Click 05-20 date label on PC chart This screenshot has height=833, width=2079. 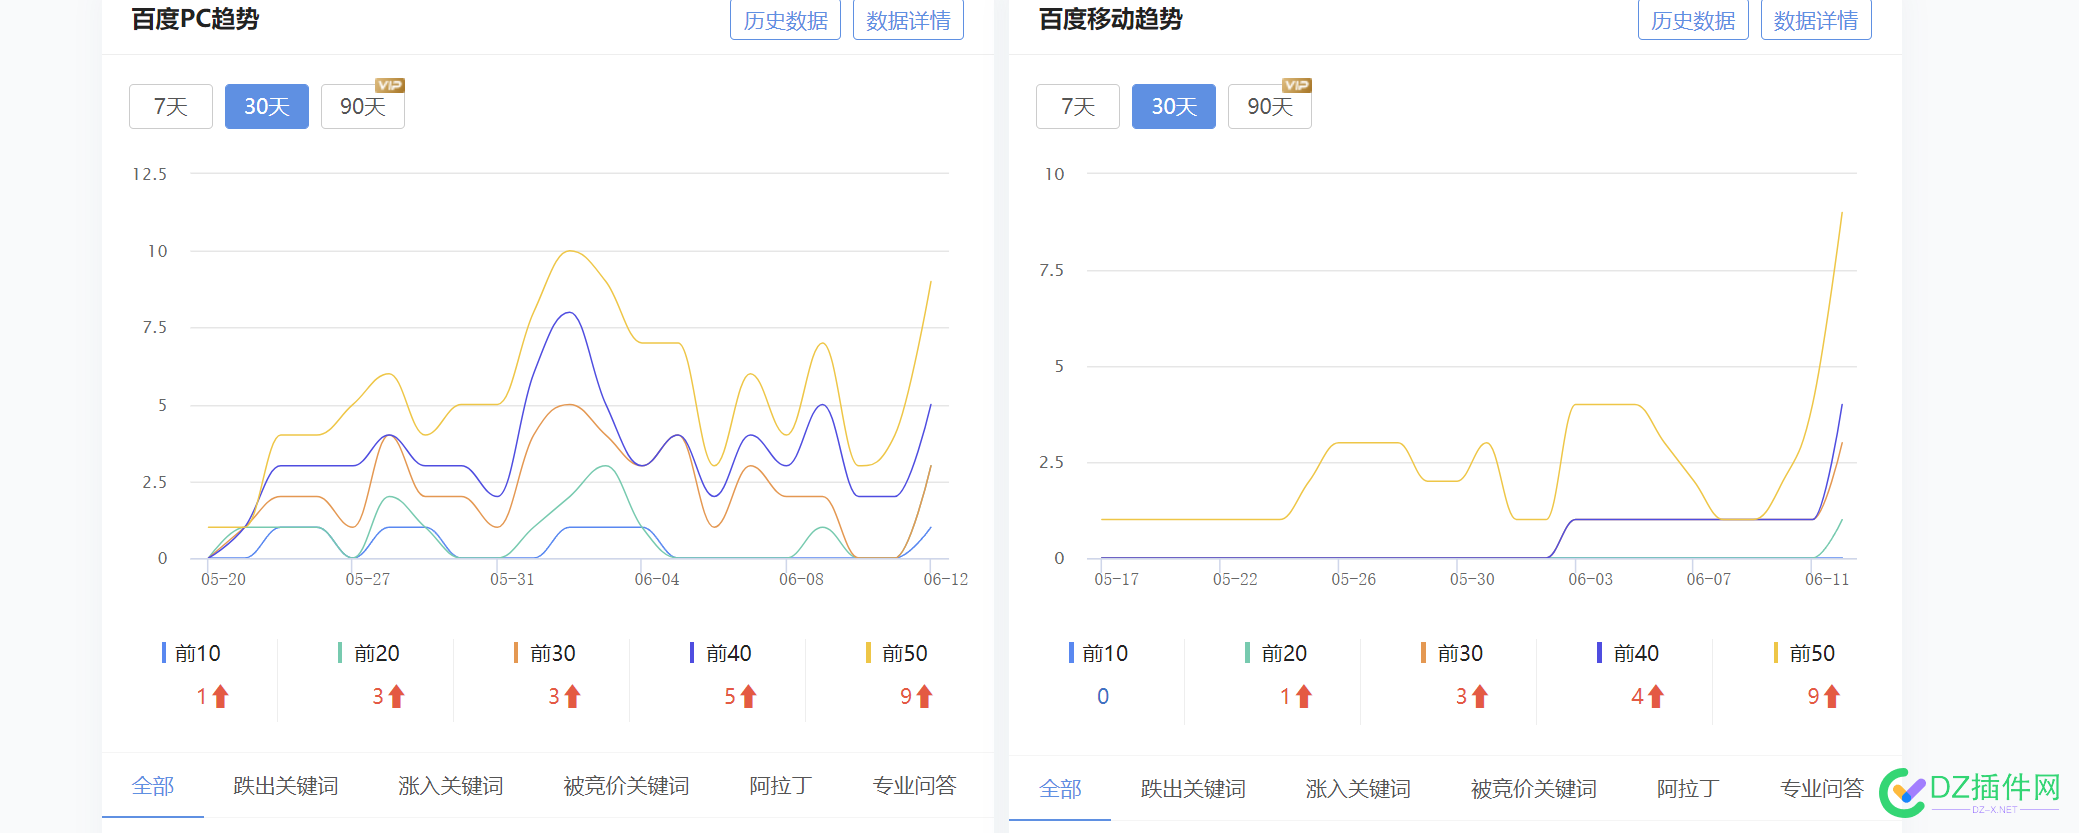pos(223,579)
